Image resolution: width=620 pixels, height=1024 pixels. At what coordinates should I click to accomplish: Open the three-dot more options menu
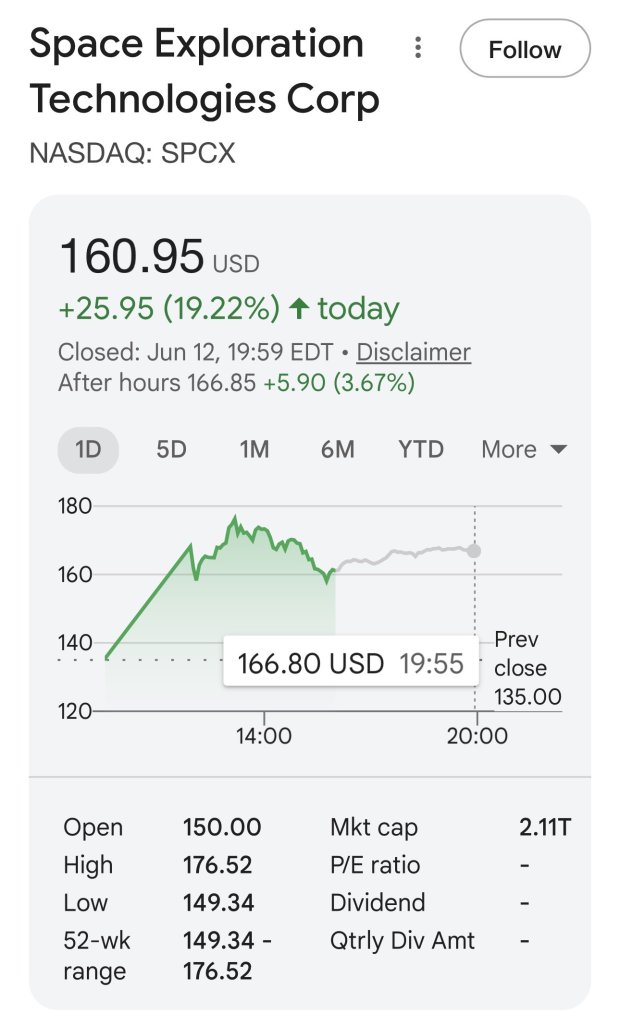click(418, 48)
